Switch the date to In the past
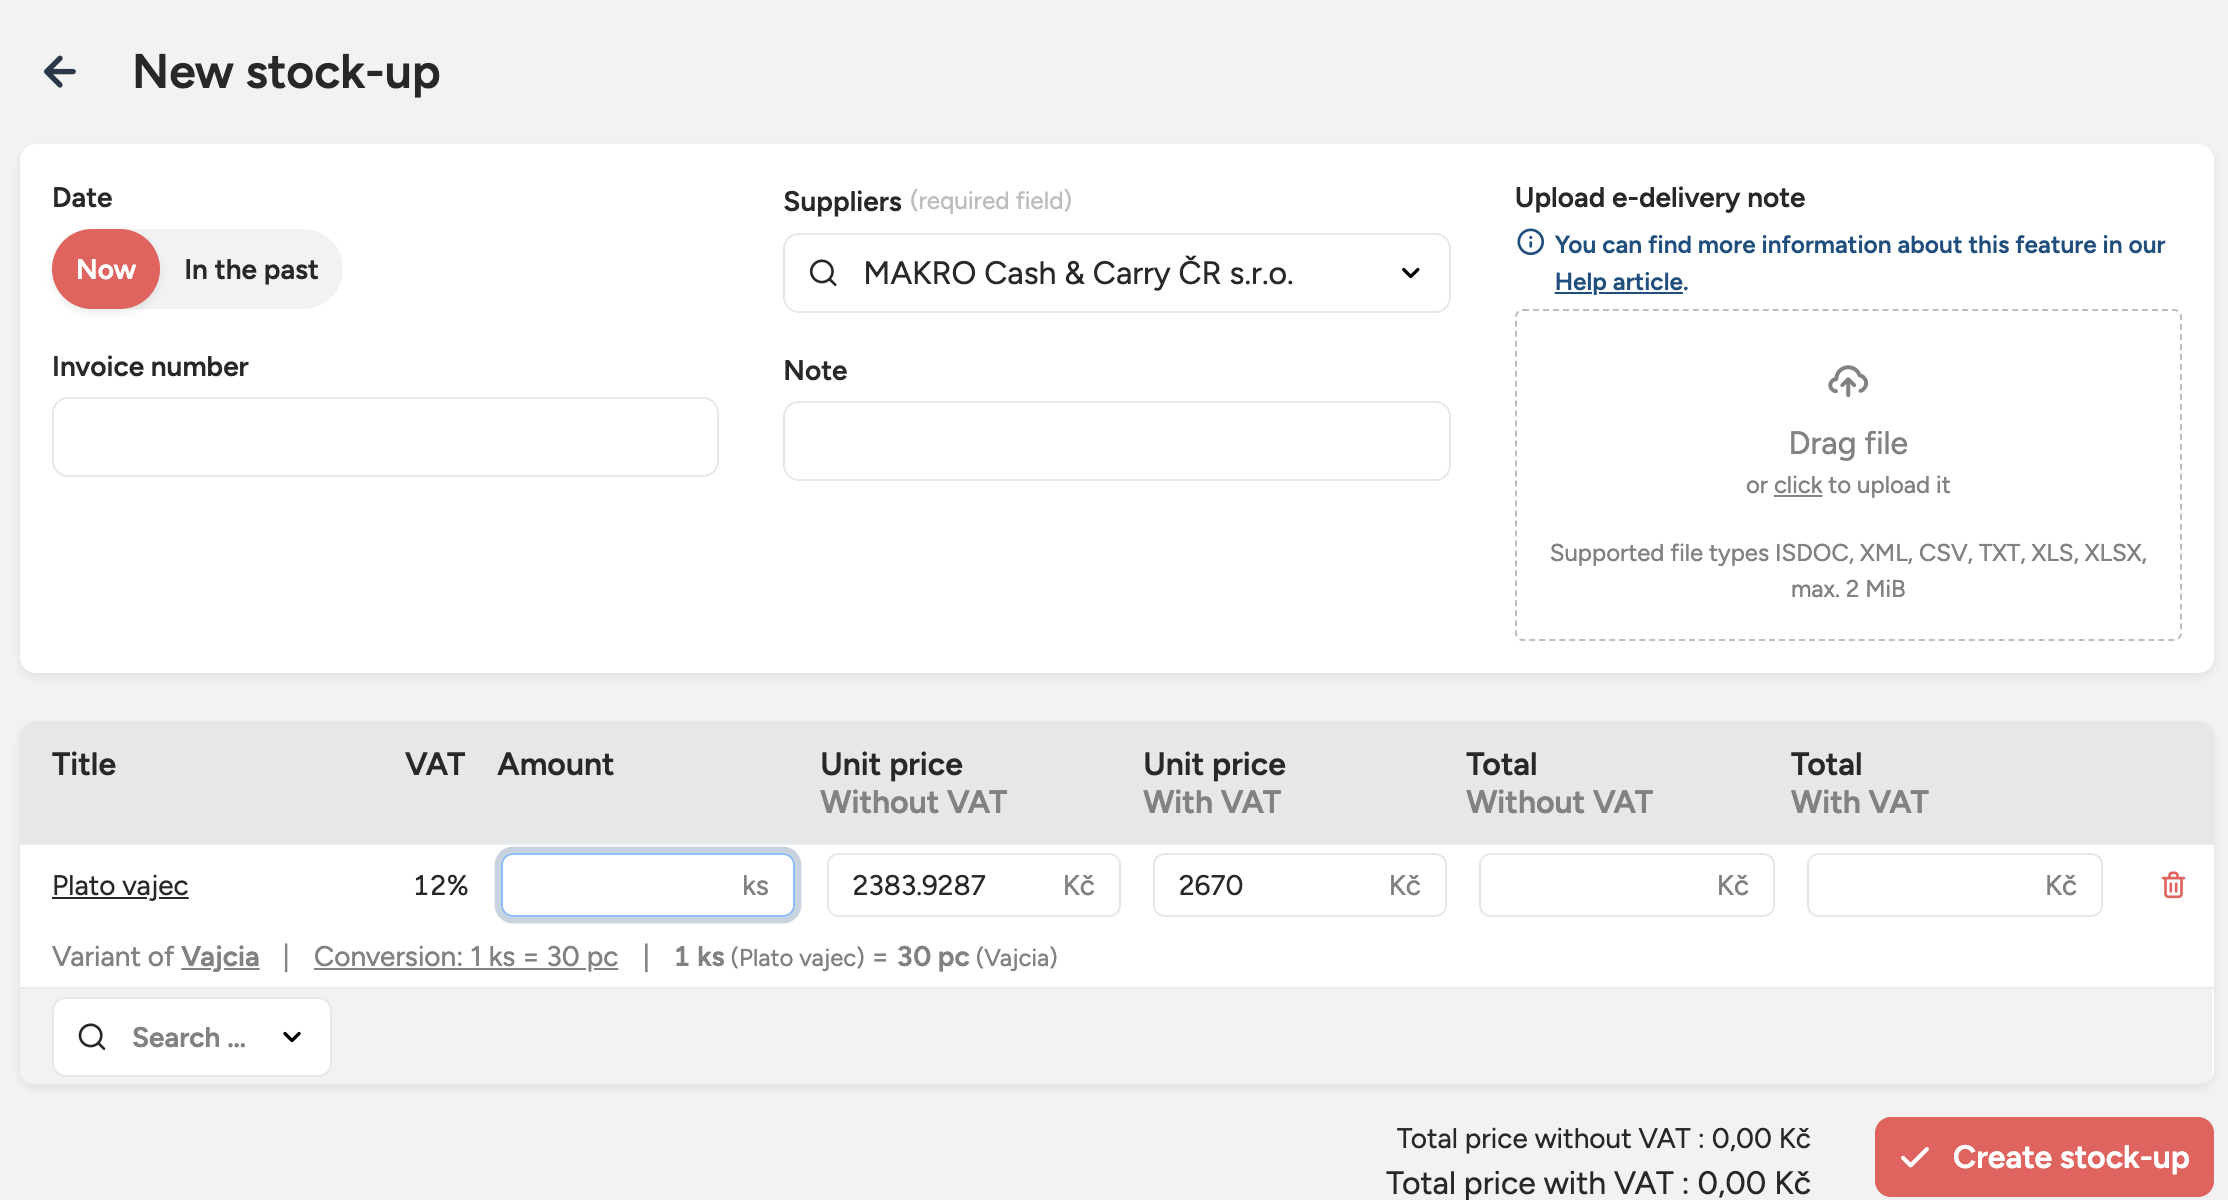This screenshot has height=1200, width=2228. [251, 269]
